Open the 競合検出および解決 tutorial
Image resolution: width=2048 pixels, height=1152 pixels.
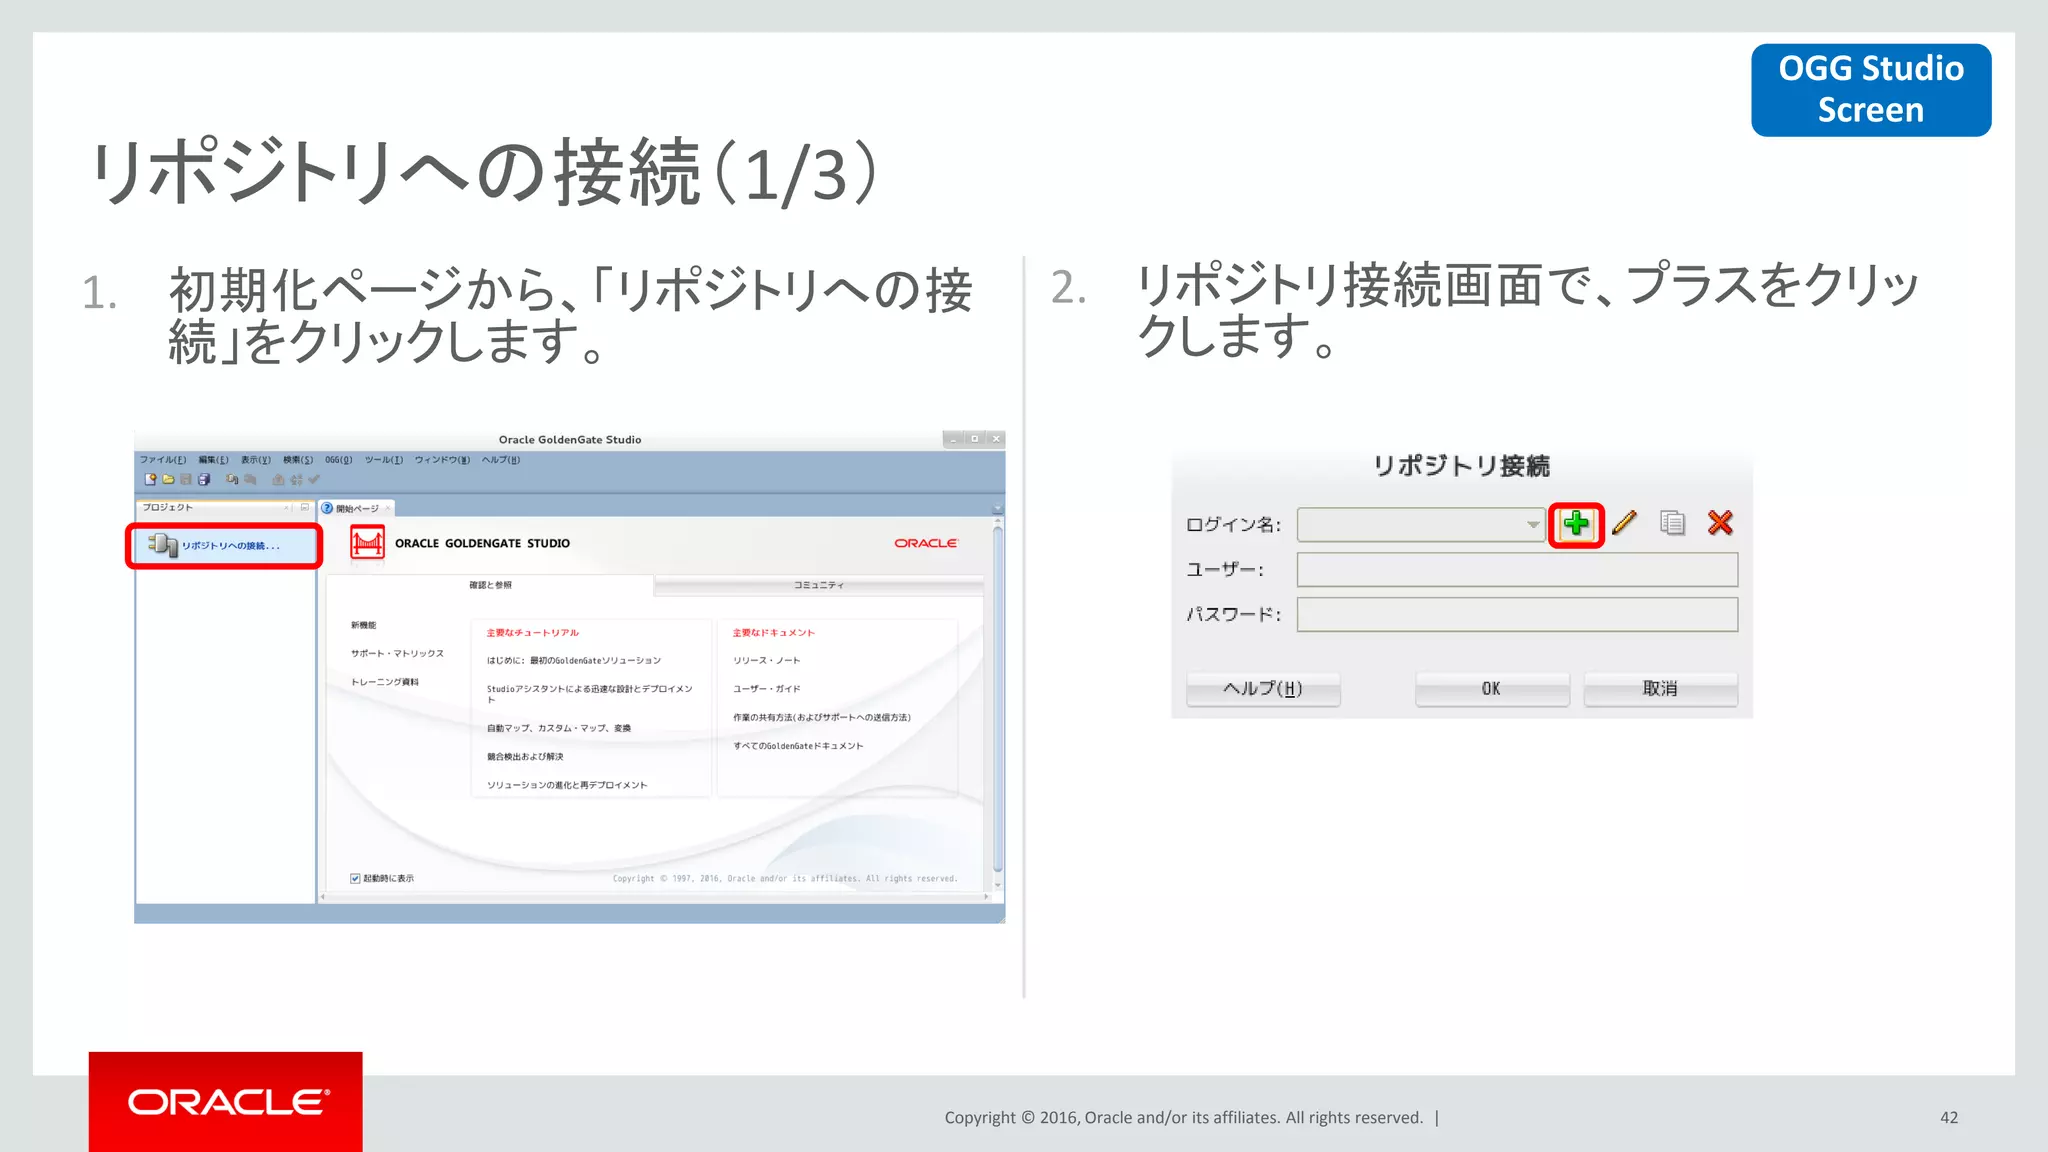(x=524, y=757)
